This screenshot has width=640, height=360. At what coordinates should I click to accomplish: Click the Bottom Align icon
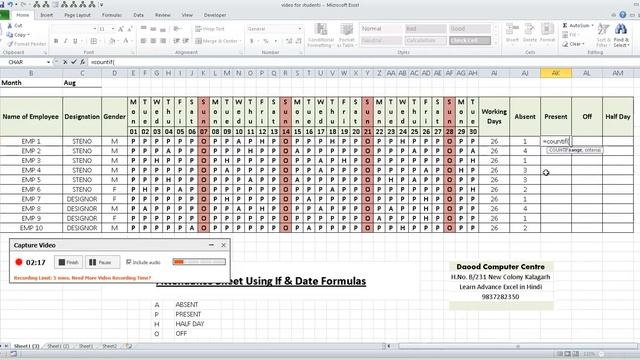point(163,29)
